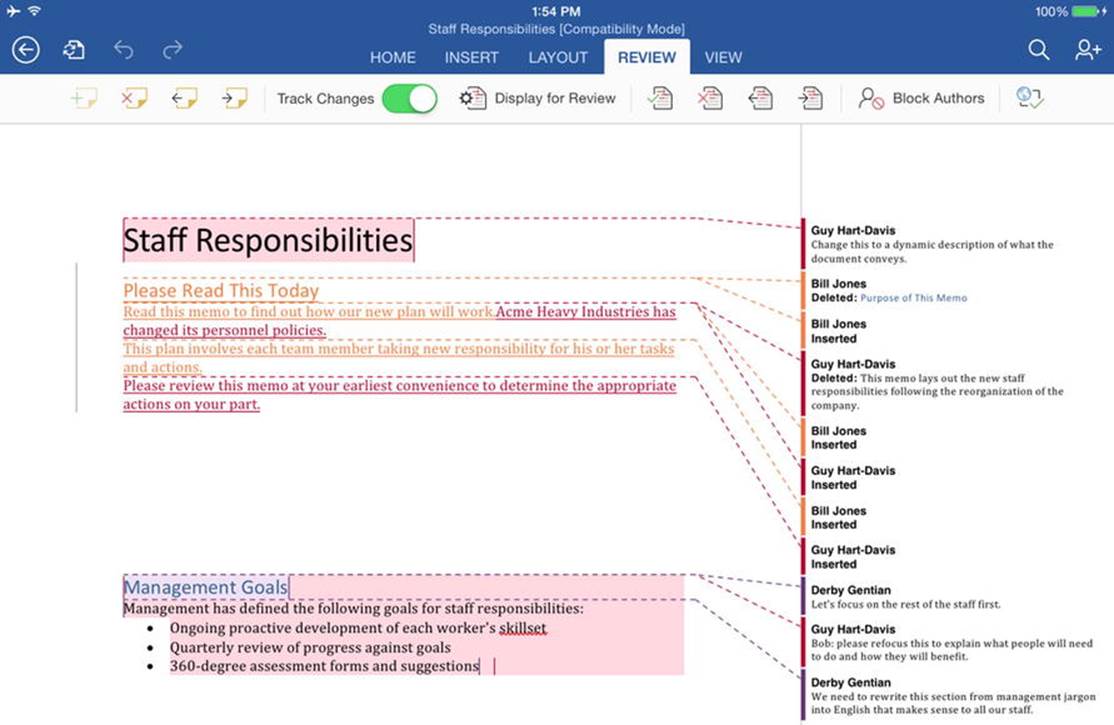Go to next comment

point(234,98)
